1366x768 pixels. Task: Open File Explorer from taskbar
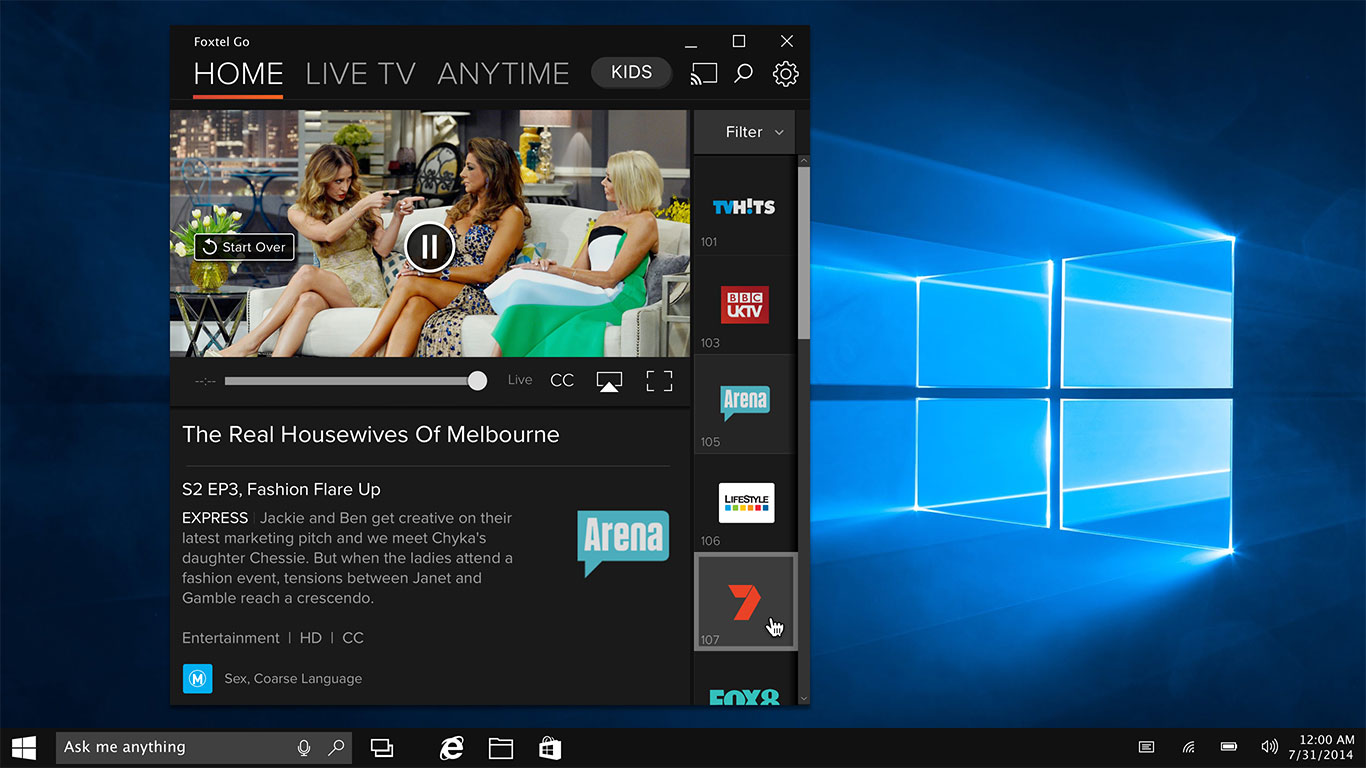(501, 747)
